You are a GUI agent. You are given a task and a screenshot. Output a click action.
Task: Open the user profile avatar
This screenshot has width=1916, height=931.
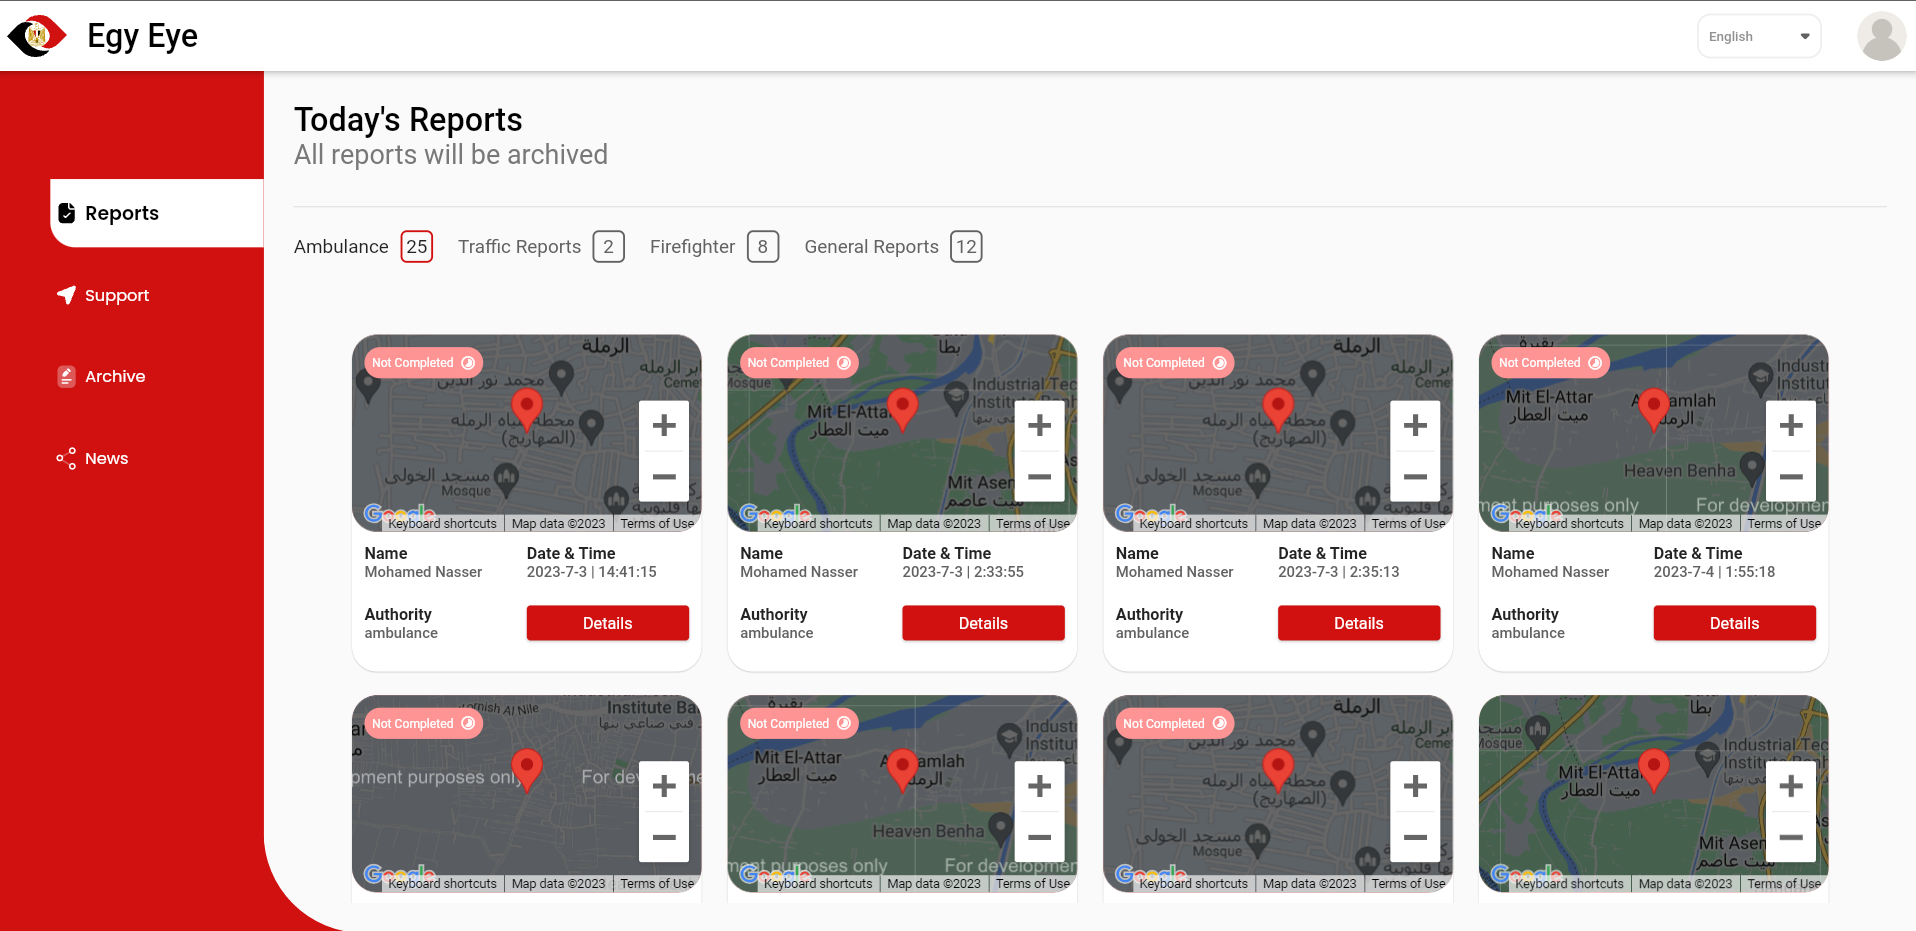[x=1881, y=36]
